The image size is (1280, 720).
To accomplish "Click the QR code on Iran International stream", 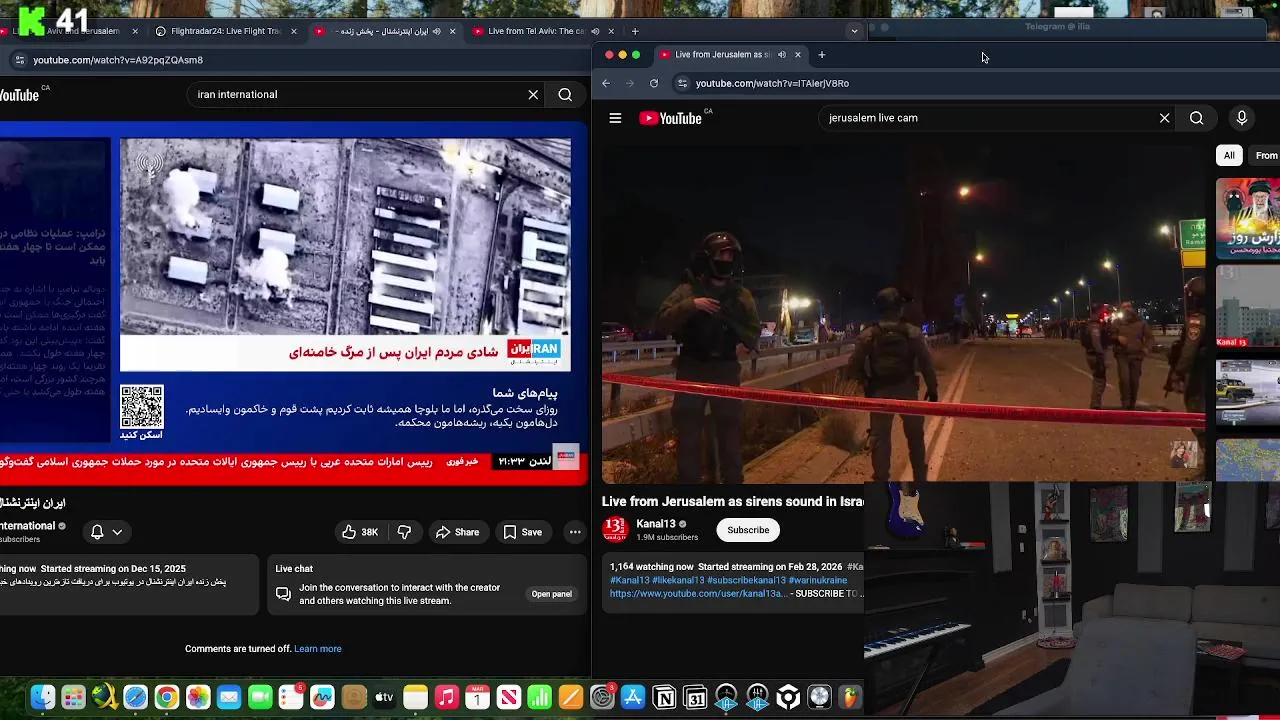I will 141,407.
